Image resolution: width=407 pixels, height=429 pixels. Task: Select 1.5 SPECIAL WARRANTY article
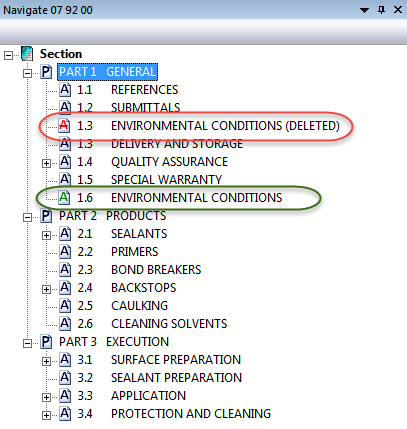tap(150, 180)
